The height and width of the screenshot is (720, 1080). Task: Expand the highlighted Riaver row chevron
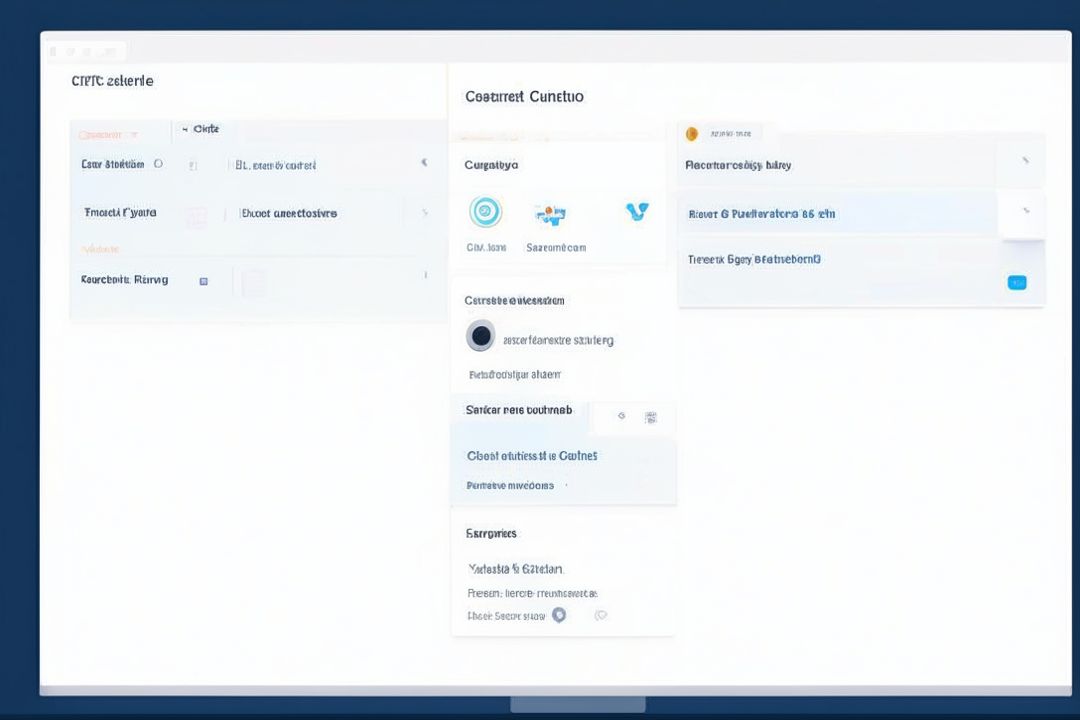click(1025, 211)
